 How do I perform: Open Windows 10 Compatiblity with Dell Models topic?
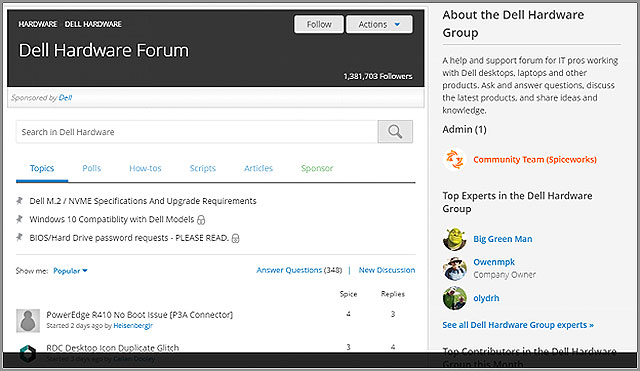click(x=112, y=219)
